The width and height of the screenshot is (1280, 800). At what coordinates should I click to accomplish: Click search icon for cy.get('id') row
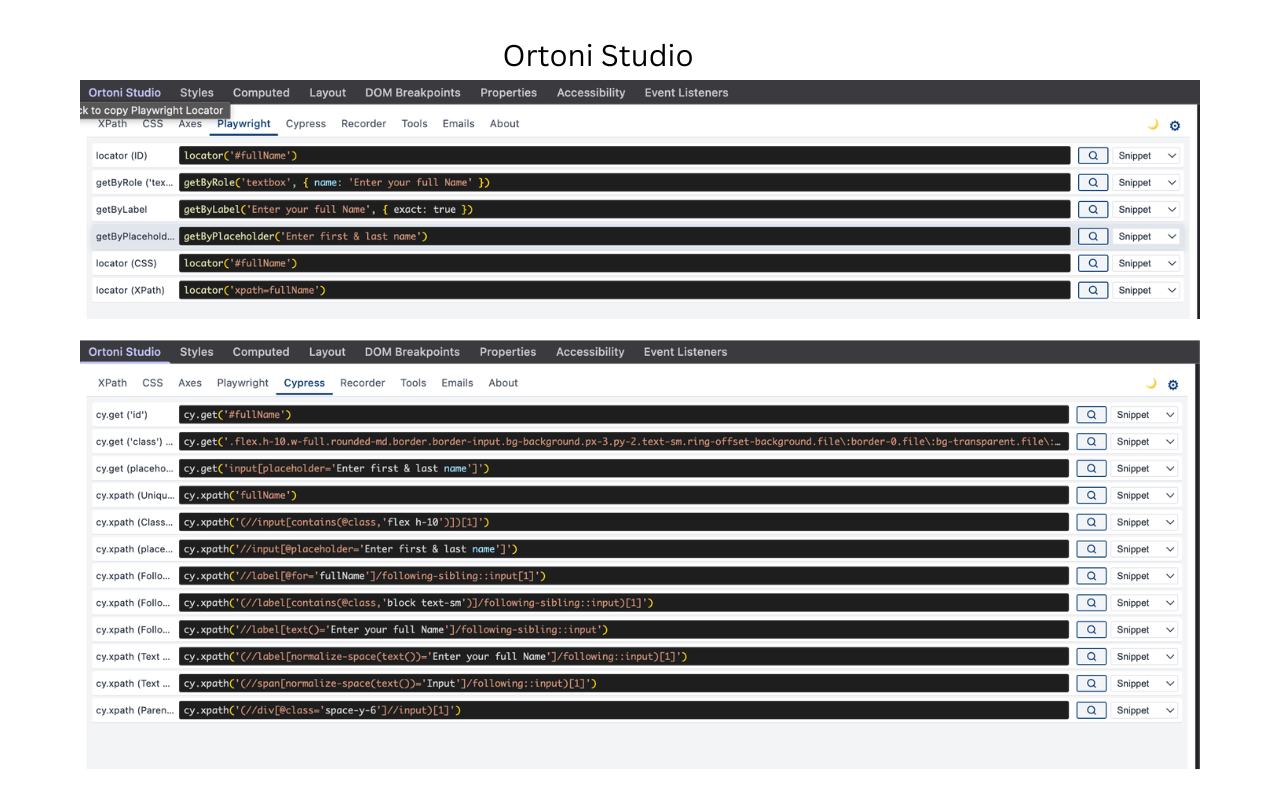coord(1091,415)
